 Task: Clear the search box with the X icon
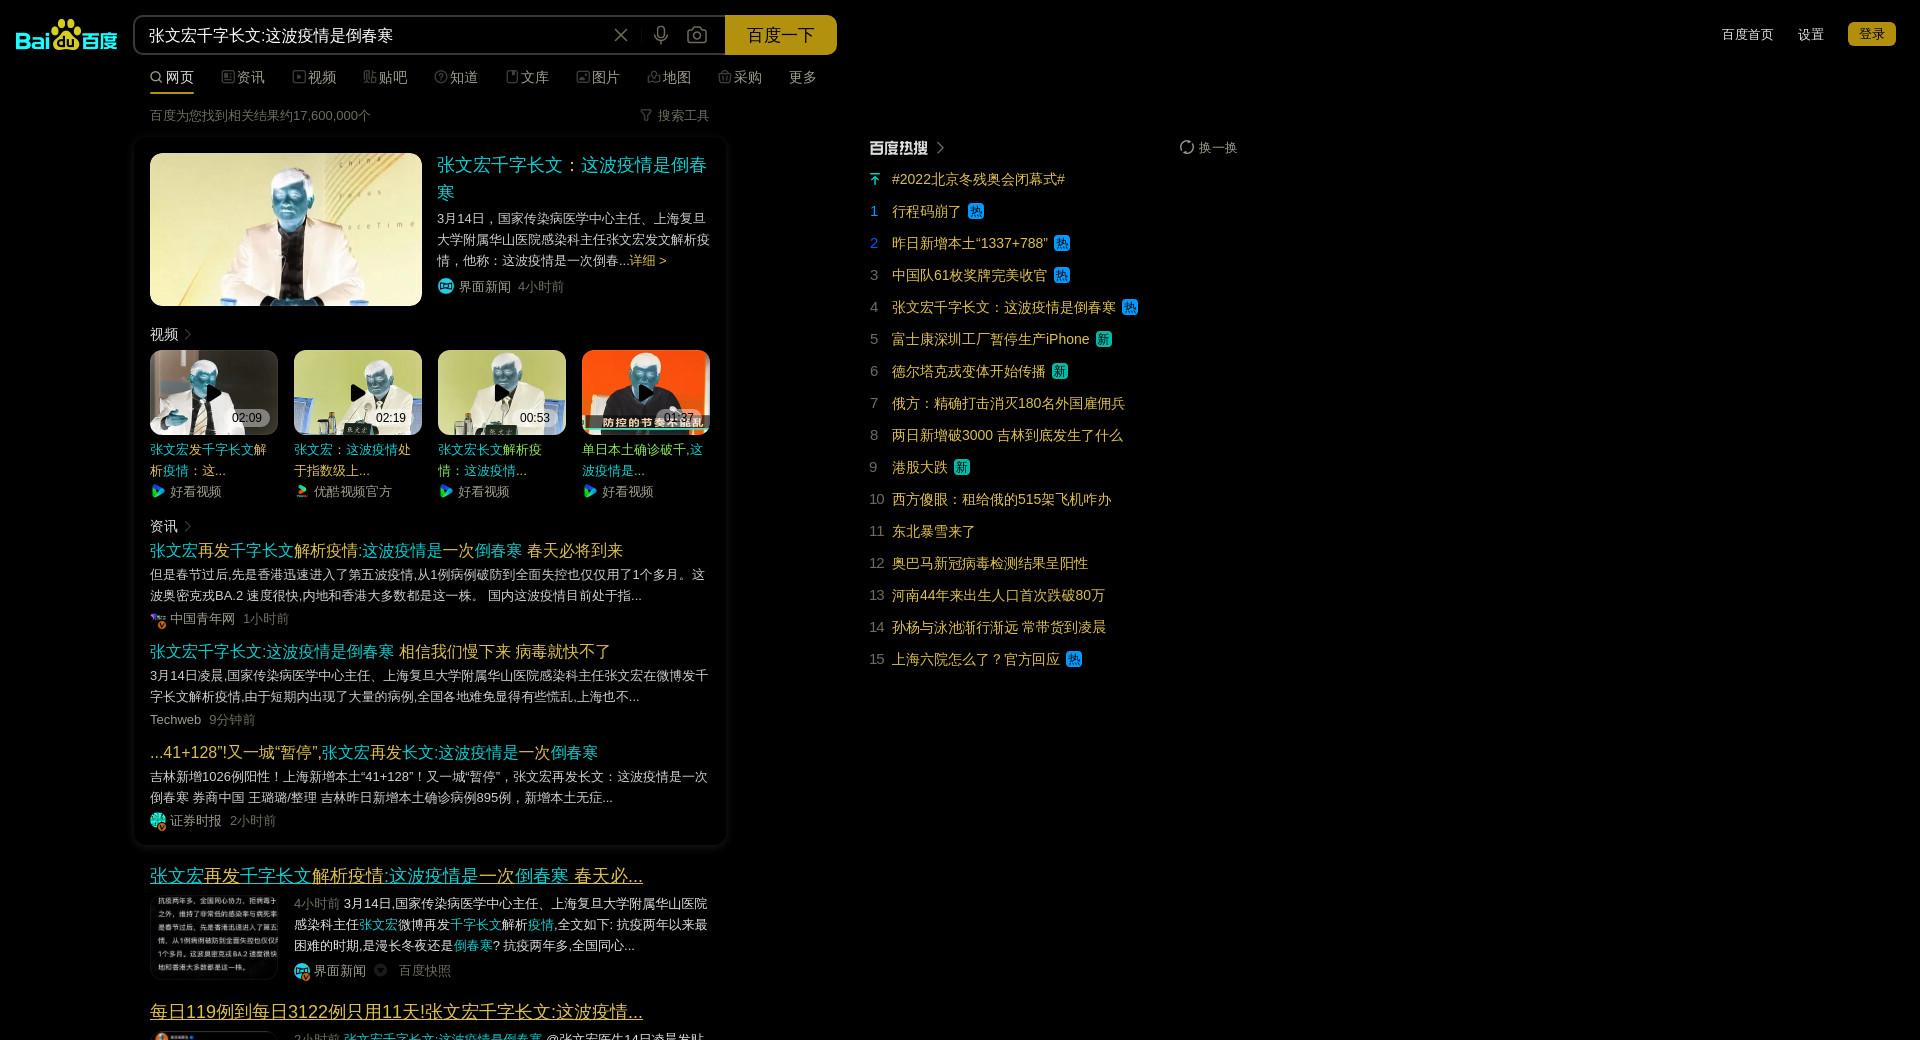pyautogui.click(x=621, y=35)
